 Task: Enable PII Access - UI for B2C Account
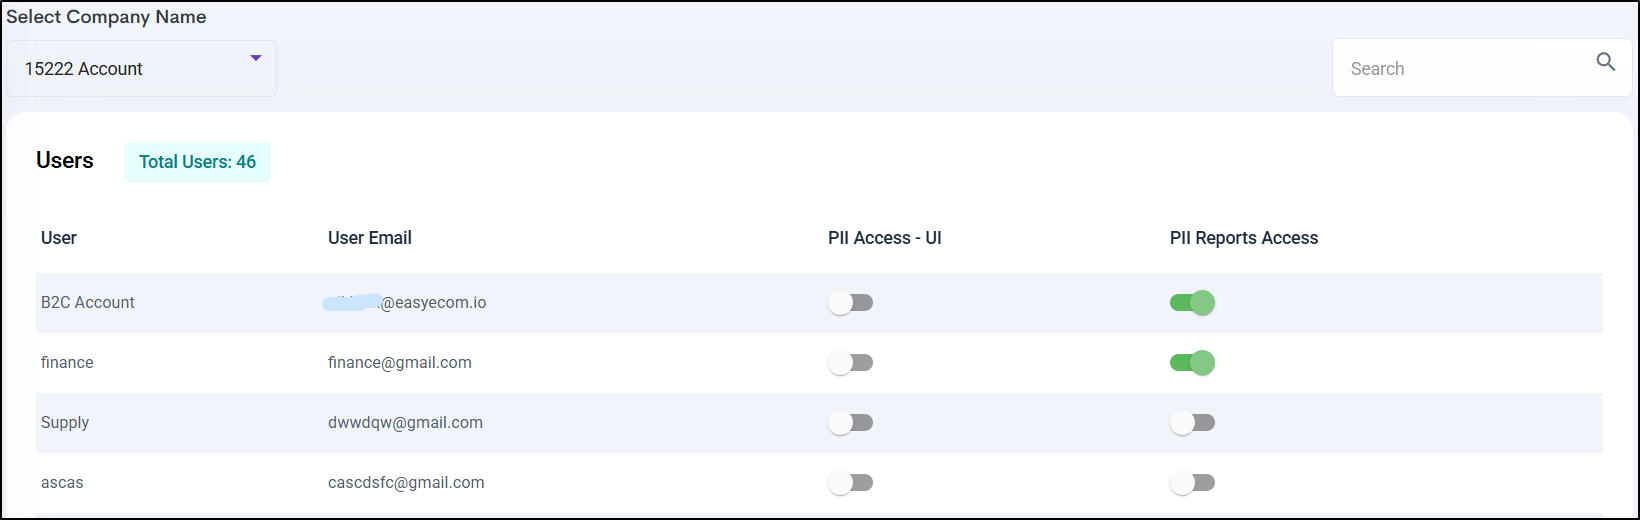pyautogui.click(x=851, y=303)
